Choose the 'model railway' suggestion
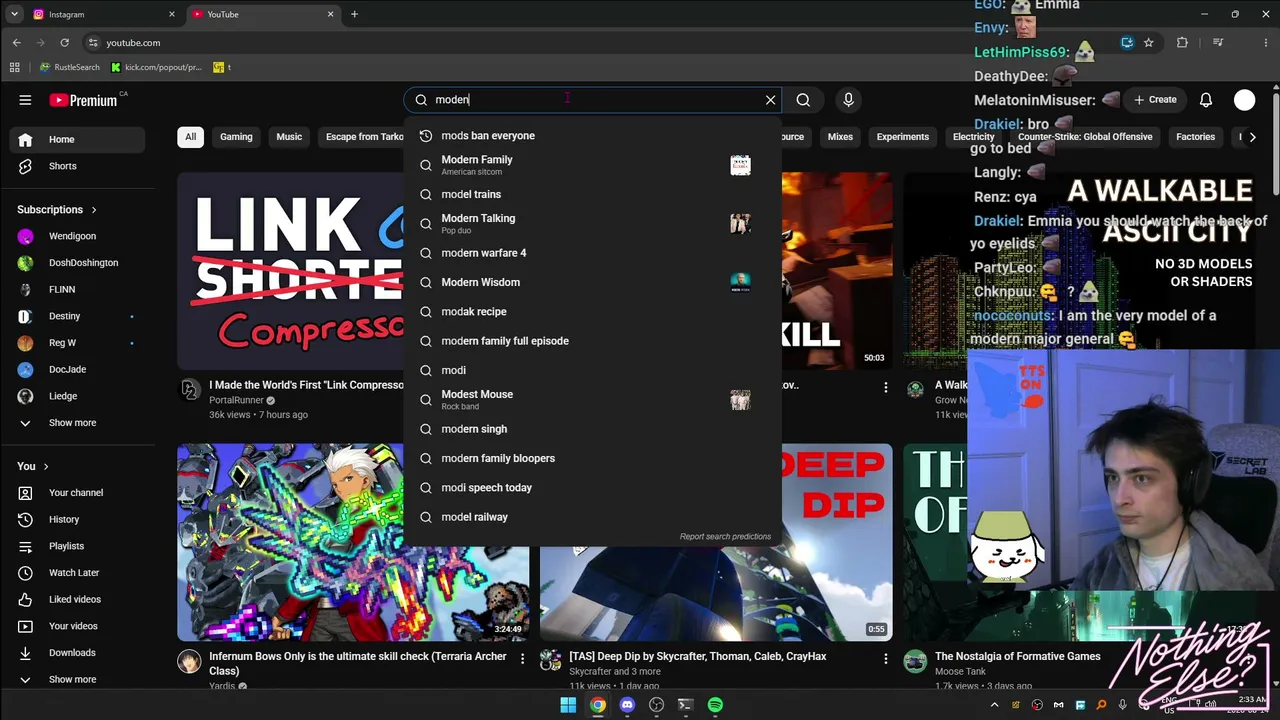Image resolution: width=1280 pixels, height=720 pixels. click(593, 517)
